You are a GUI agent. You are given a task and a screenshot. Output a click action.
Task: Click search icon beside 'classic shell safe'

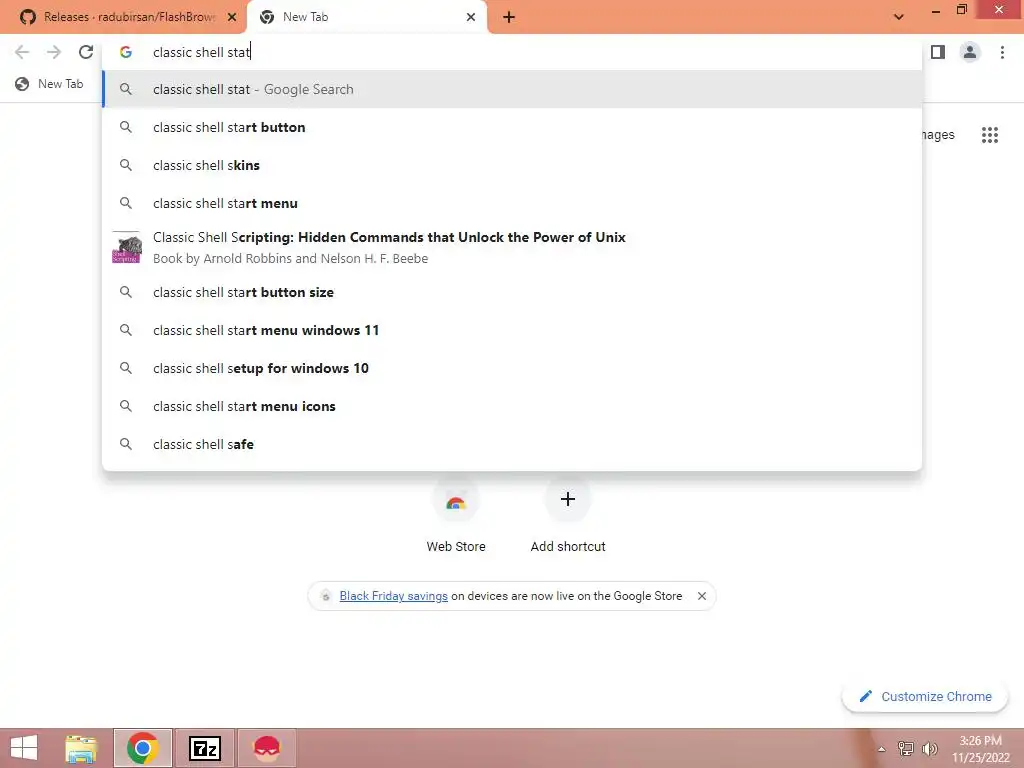coord(126,444)
